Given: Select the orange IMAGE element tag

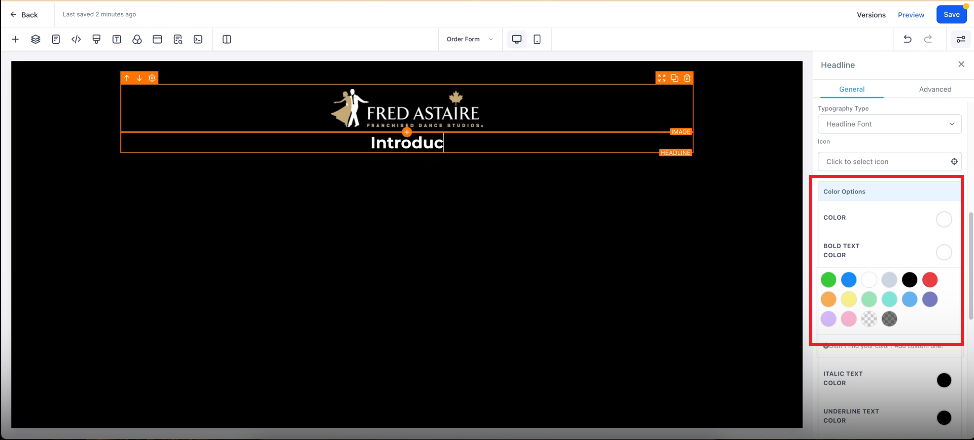Looking at the screenshot, I should pyautogui.click(x=681, y=132).
